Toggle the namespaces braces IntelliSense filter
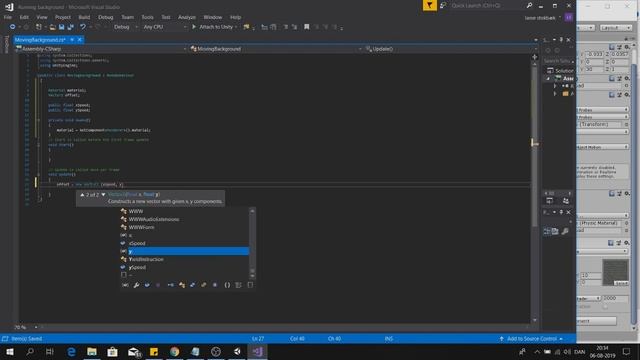The width and height of the screenshot is (640, 360). coord(227,285)
